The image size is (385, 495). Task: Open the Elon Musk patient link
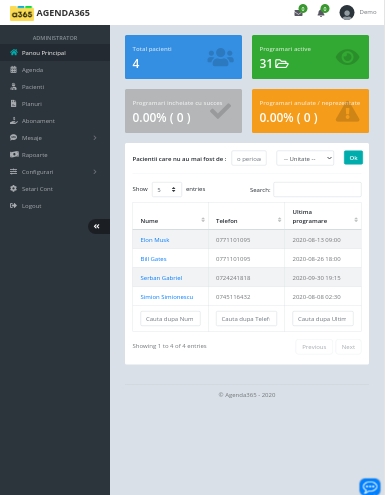coord(155,240)
